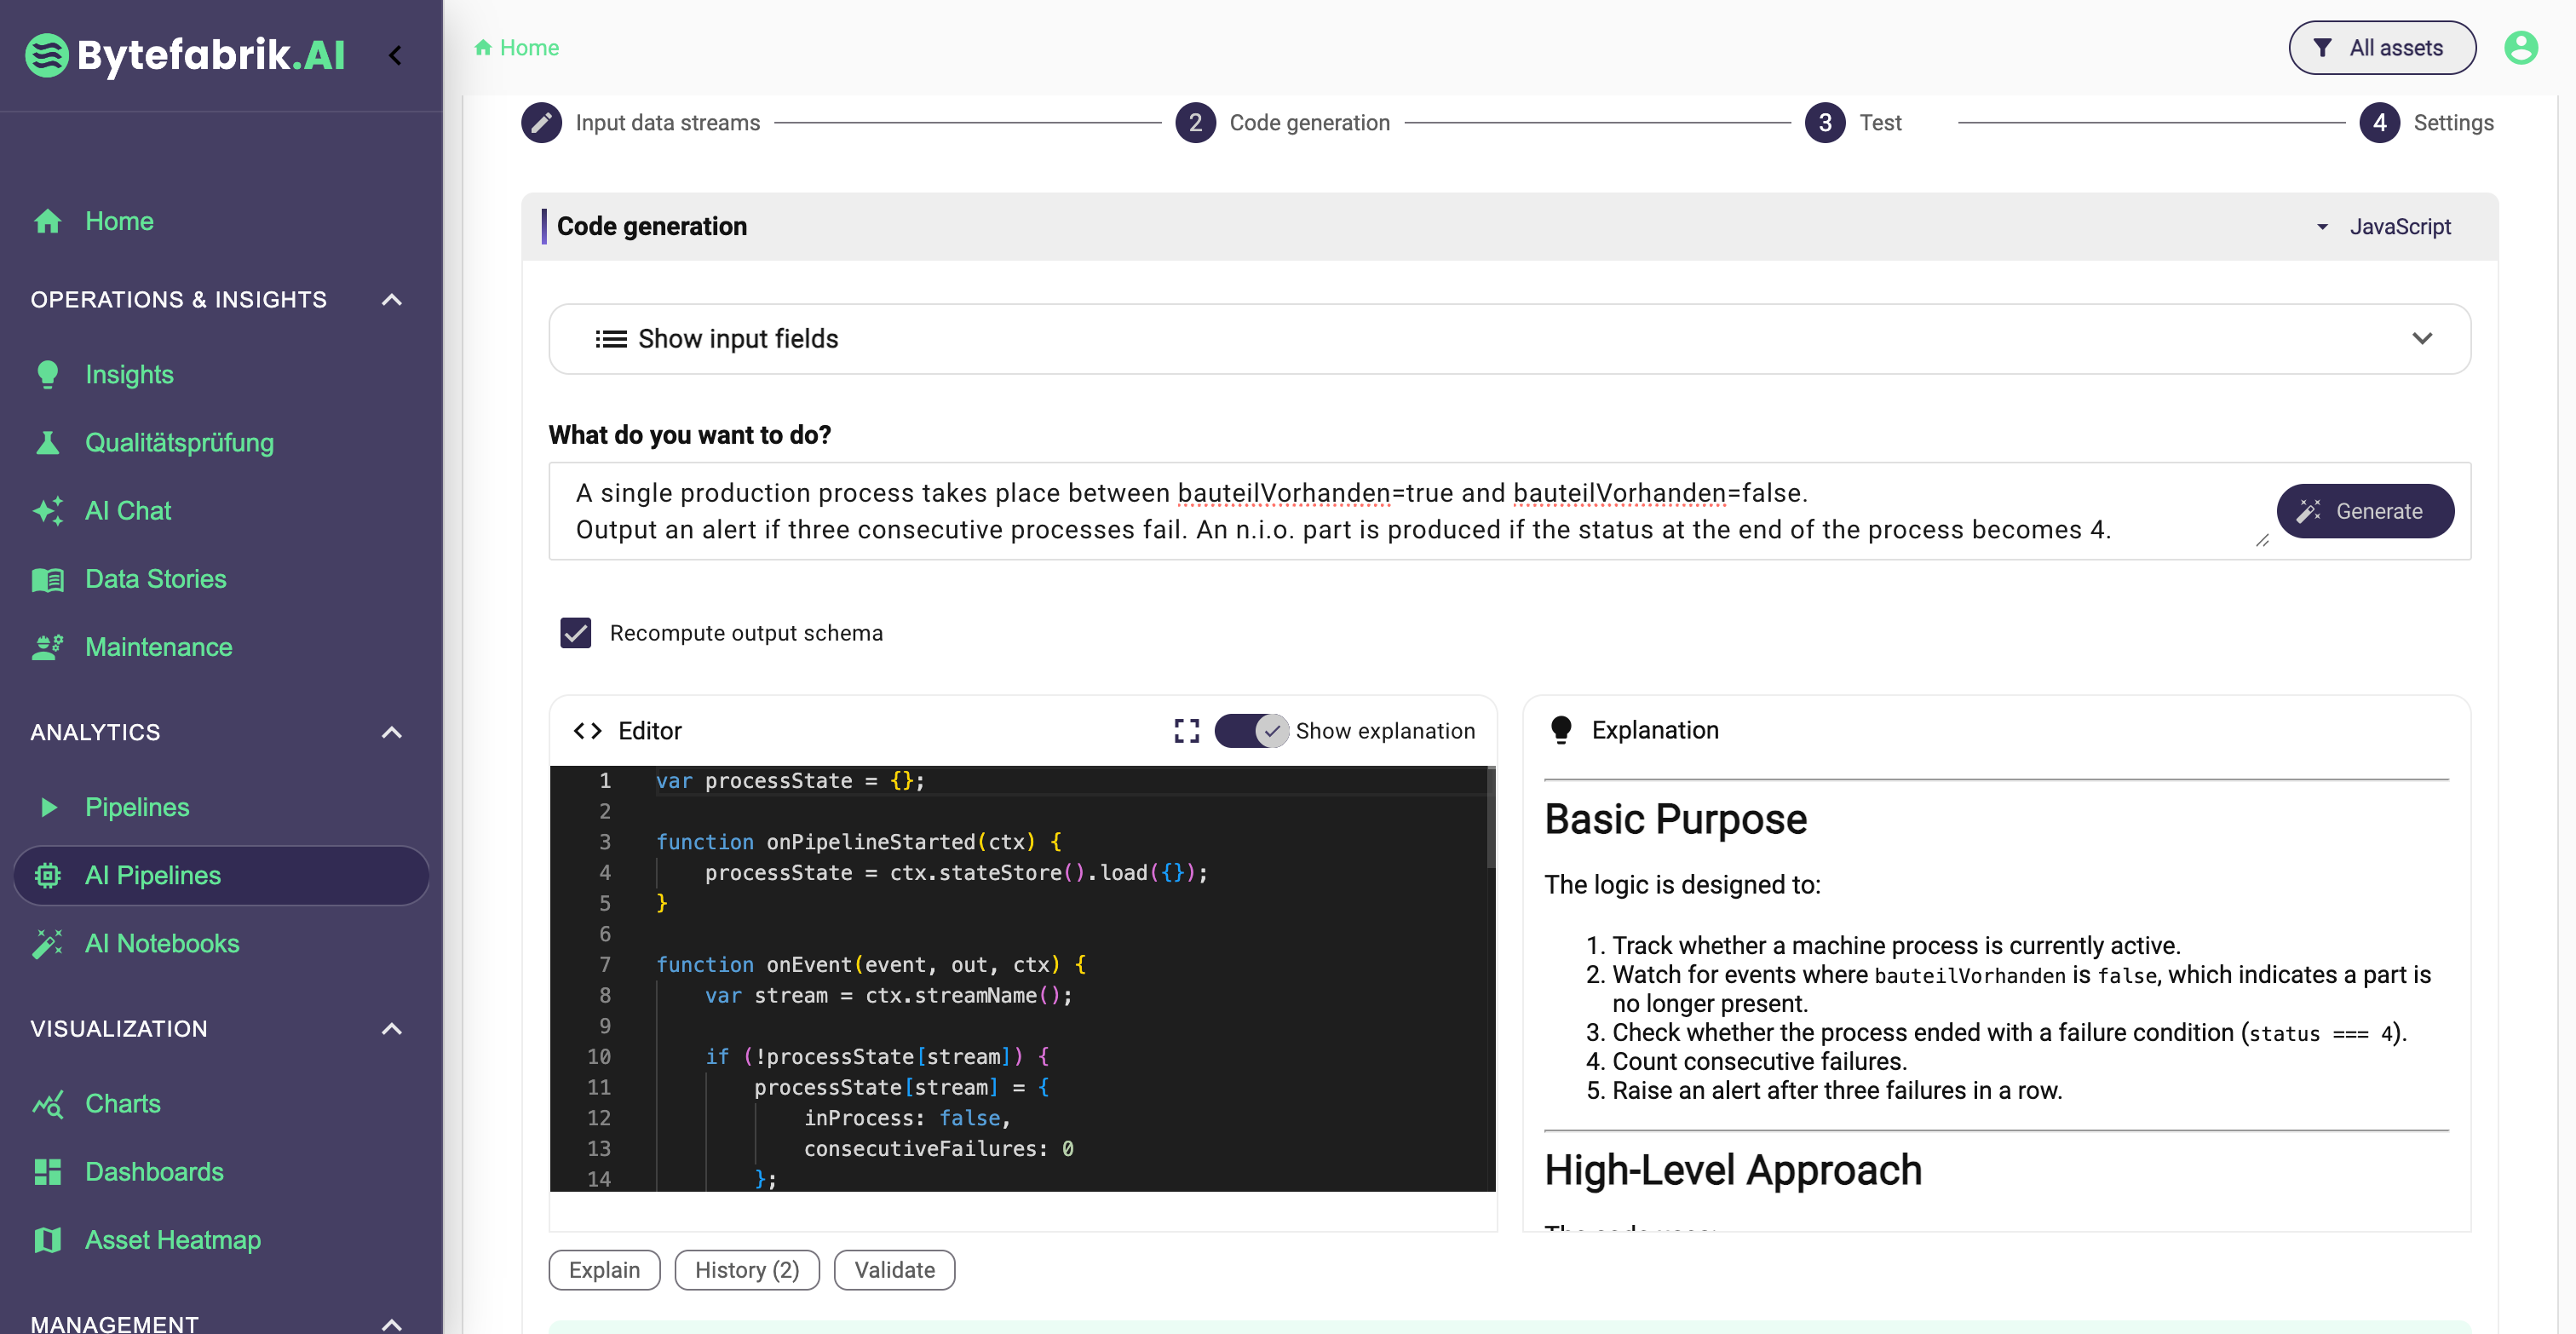
Task: Click the onEvent function line in editor
Action: [x=870, y=965]
